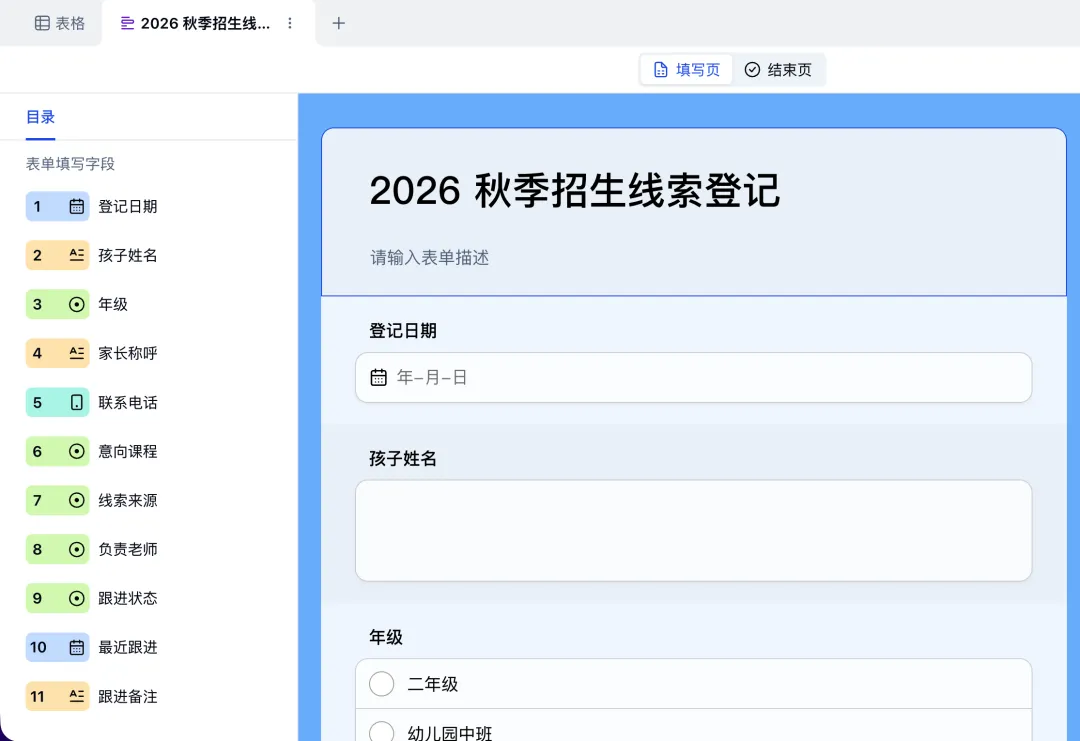Viewport: 1080px width, 741px height.
Task: Click the 登记日期 question label in the form
Action: tap(403, 331)
